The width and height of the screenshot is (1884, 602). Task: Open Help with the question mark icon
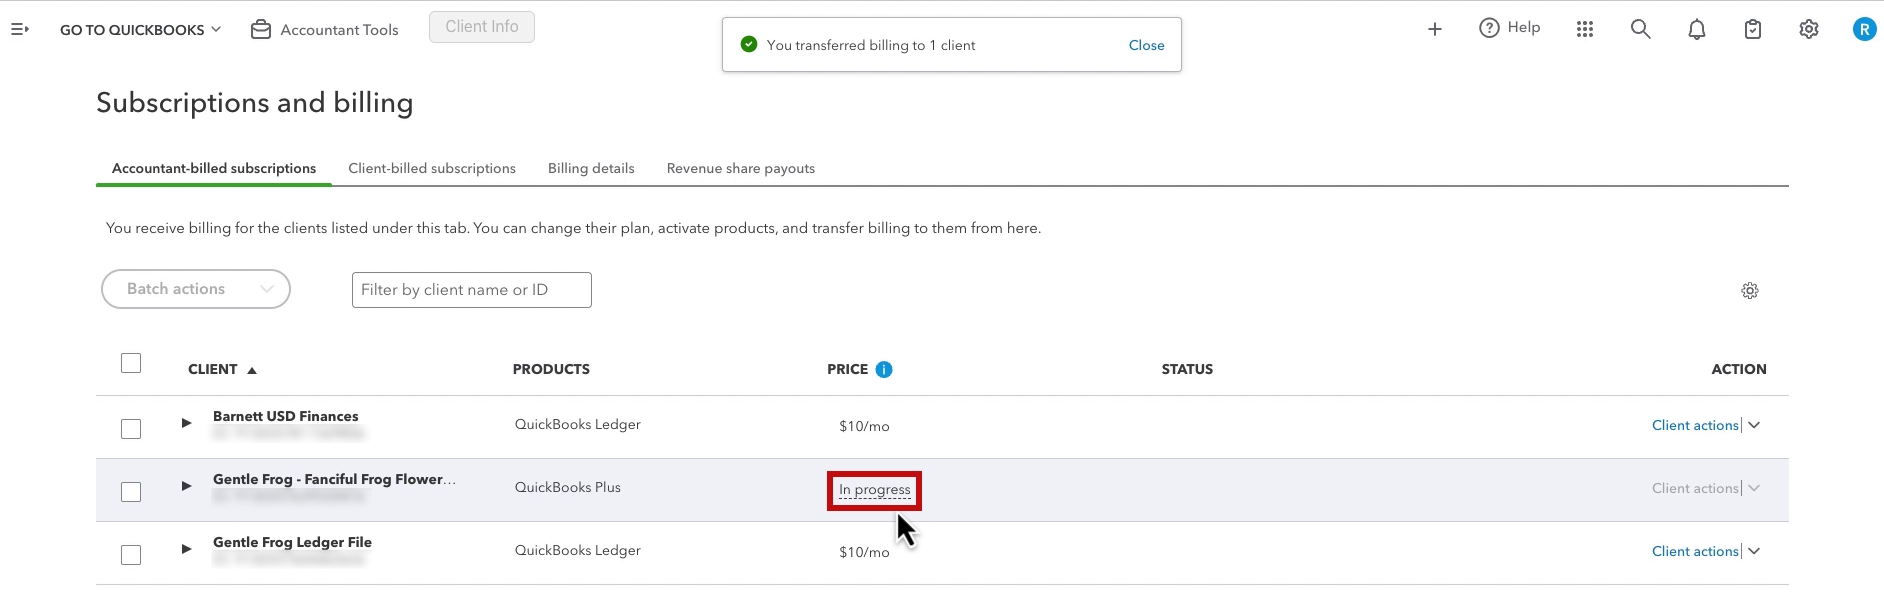click(1489, 28)
